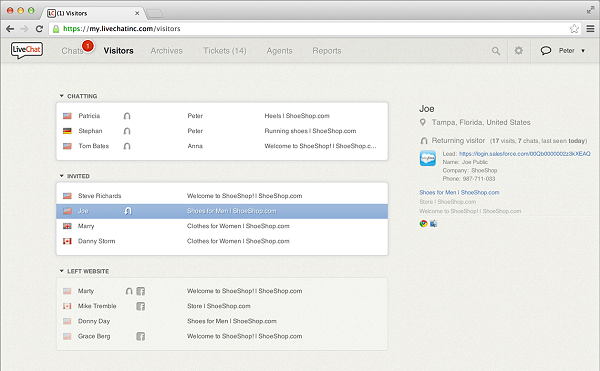Select visitor Grace Berg

tap(222, 336)
